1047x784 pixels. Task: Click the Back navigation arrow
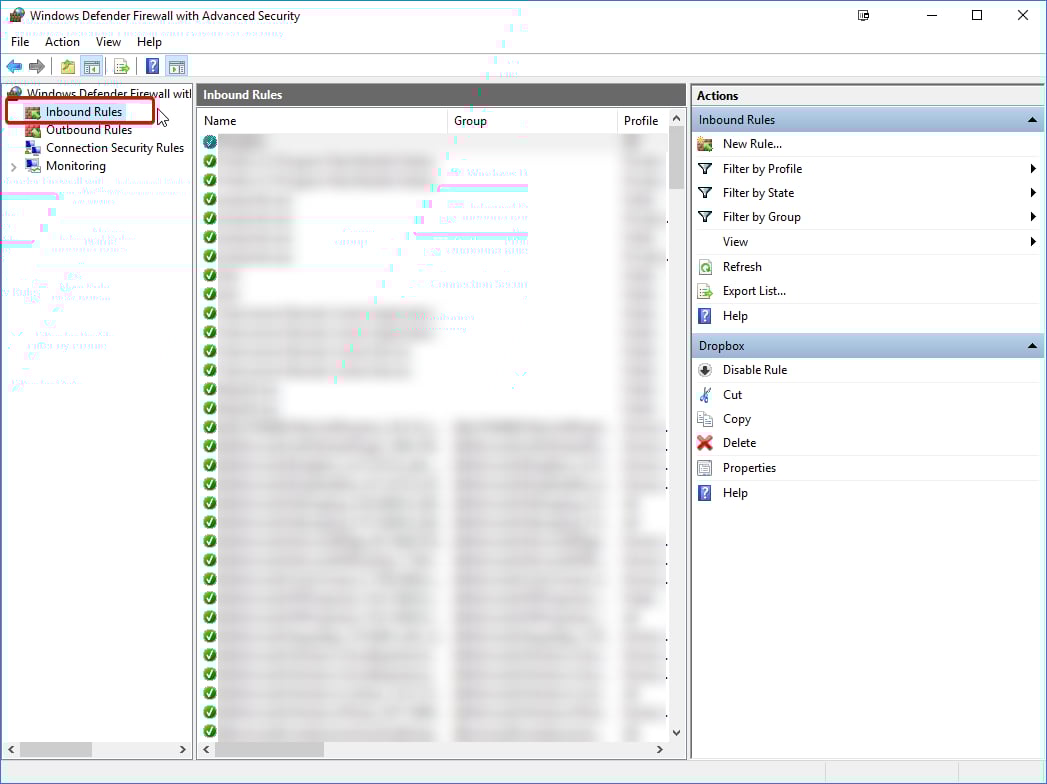[14, 66]
